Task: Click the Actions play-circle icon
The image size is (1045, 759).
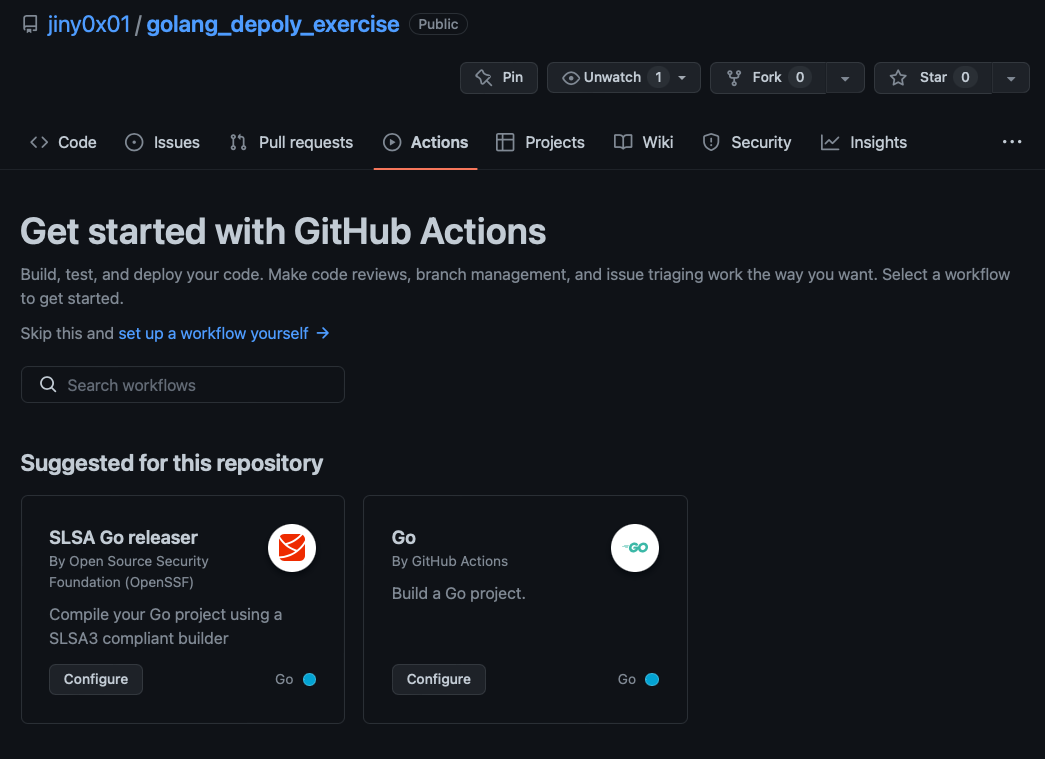Action: point(392,142)
